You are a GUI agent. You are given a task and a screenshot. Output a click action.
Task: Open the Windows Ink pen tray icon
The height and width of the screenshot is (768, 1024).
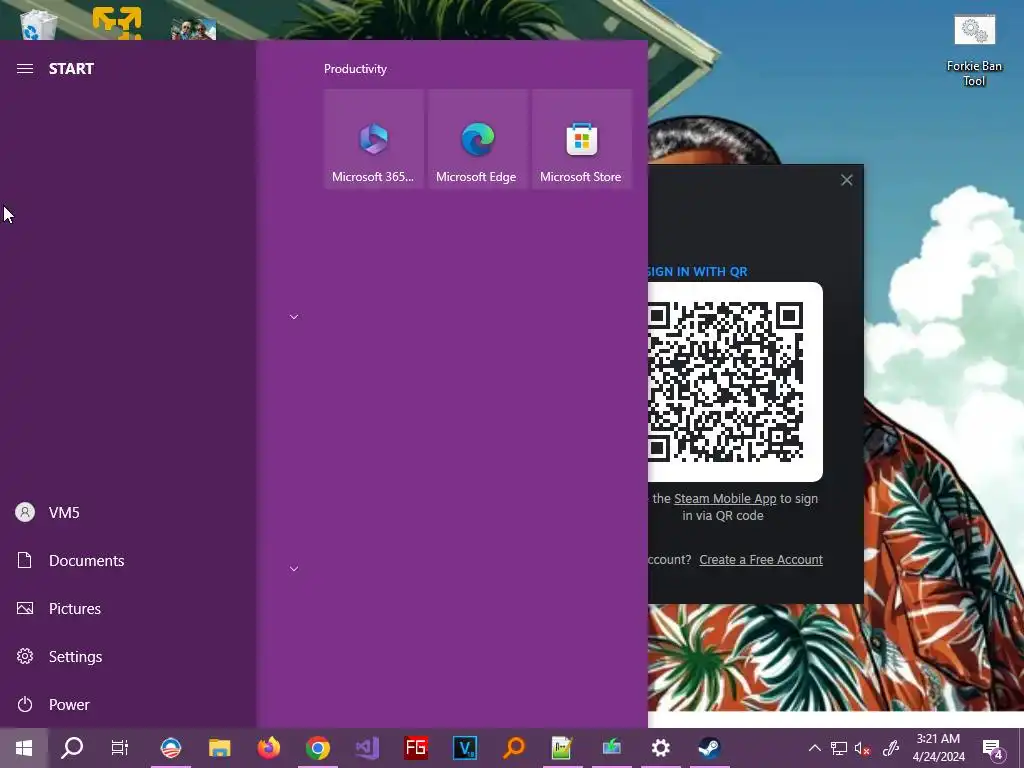tap(891, 748)
